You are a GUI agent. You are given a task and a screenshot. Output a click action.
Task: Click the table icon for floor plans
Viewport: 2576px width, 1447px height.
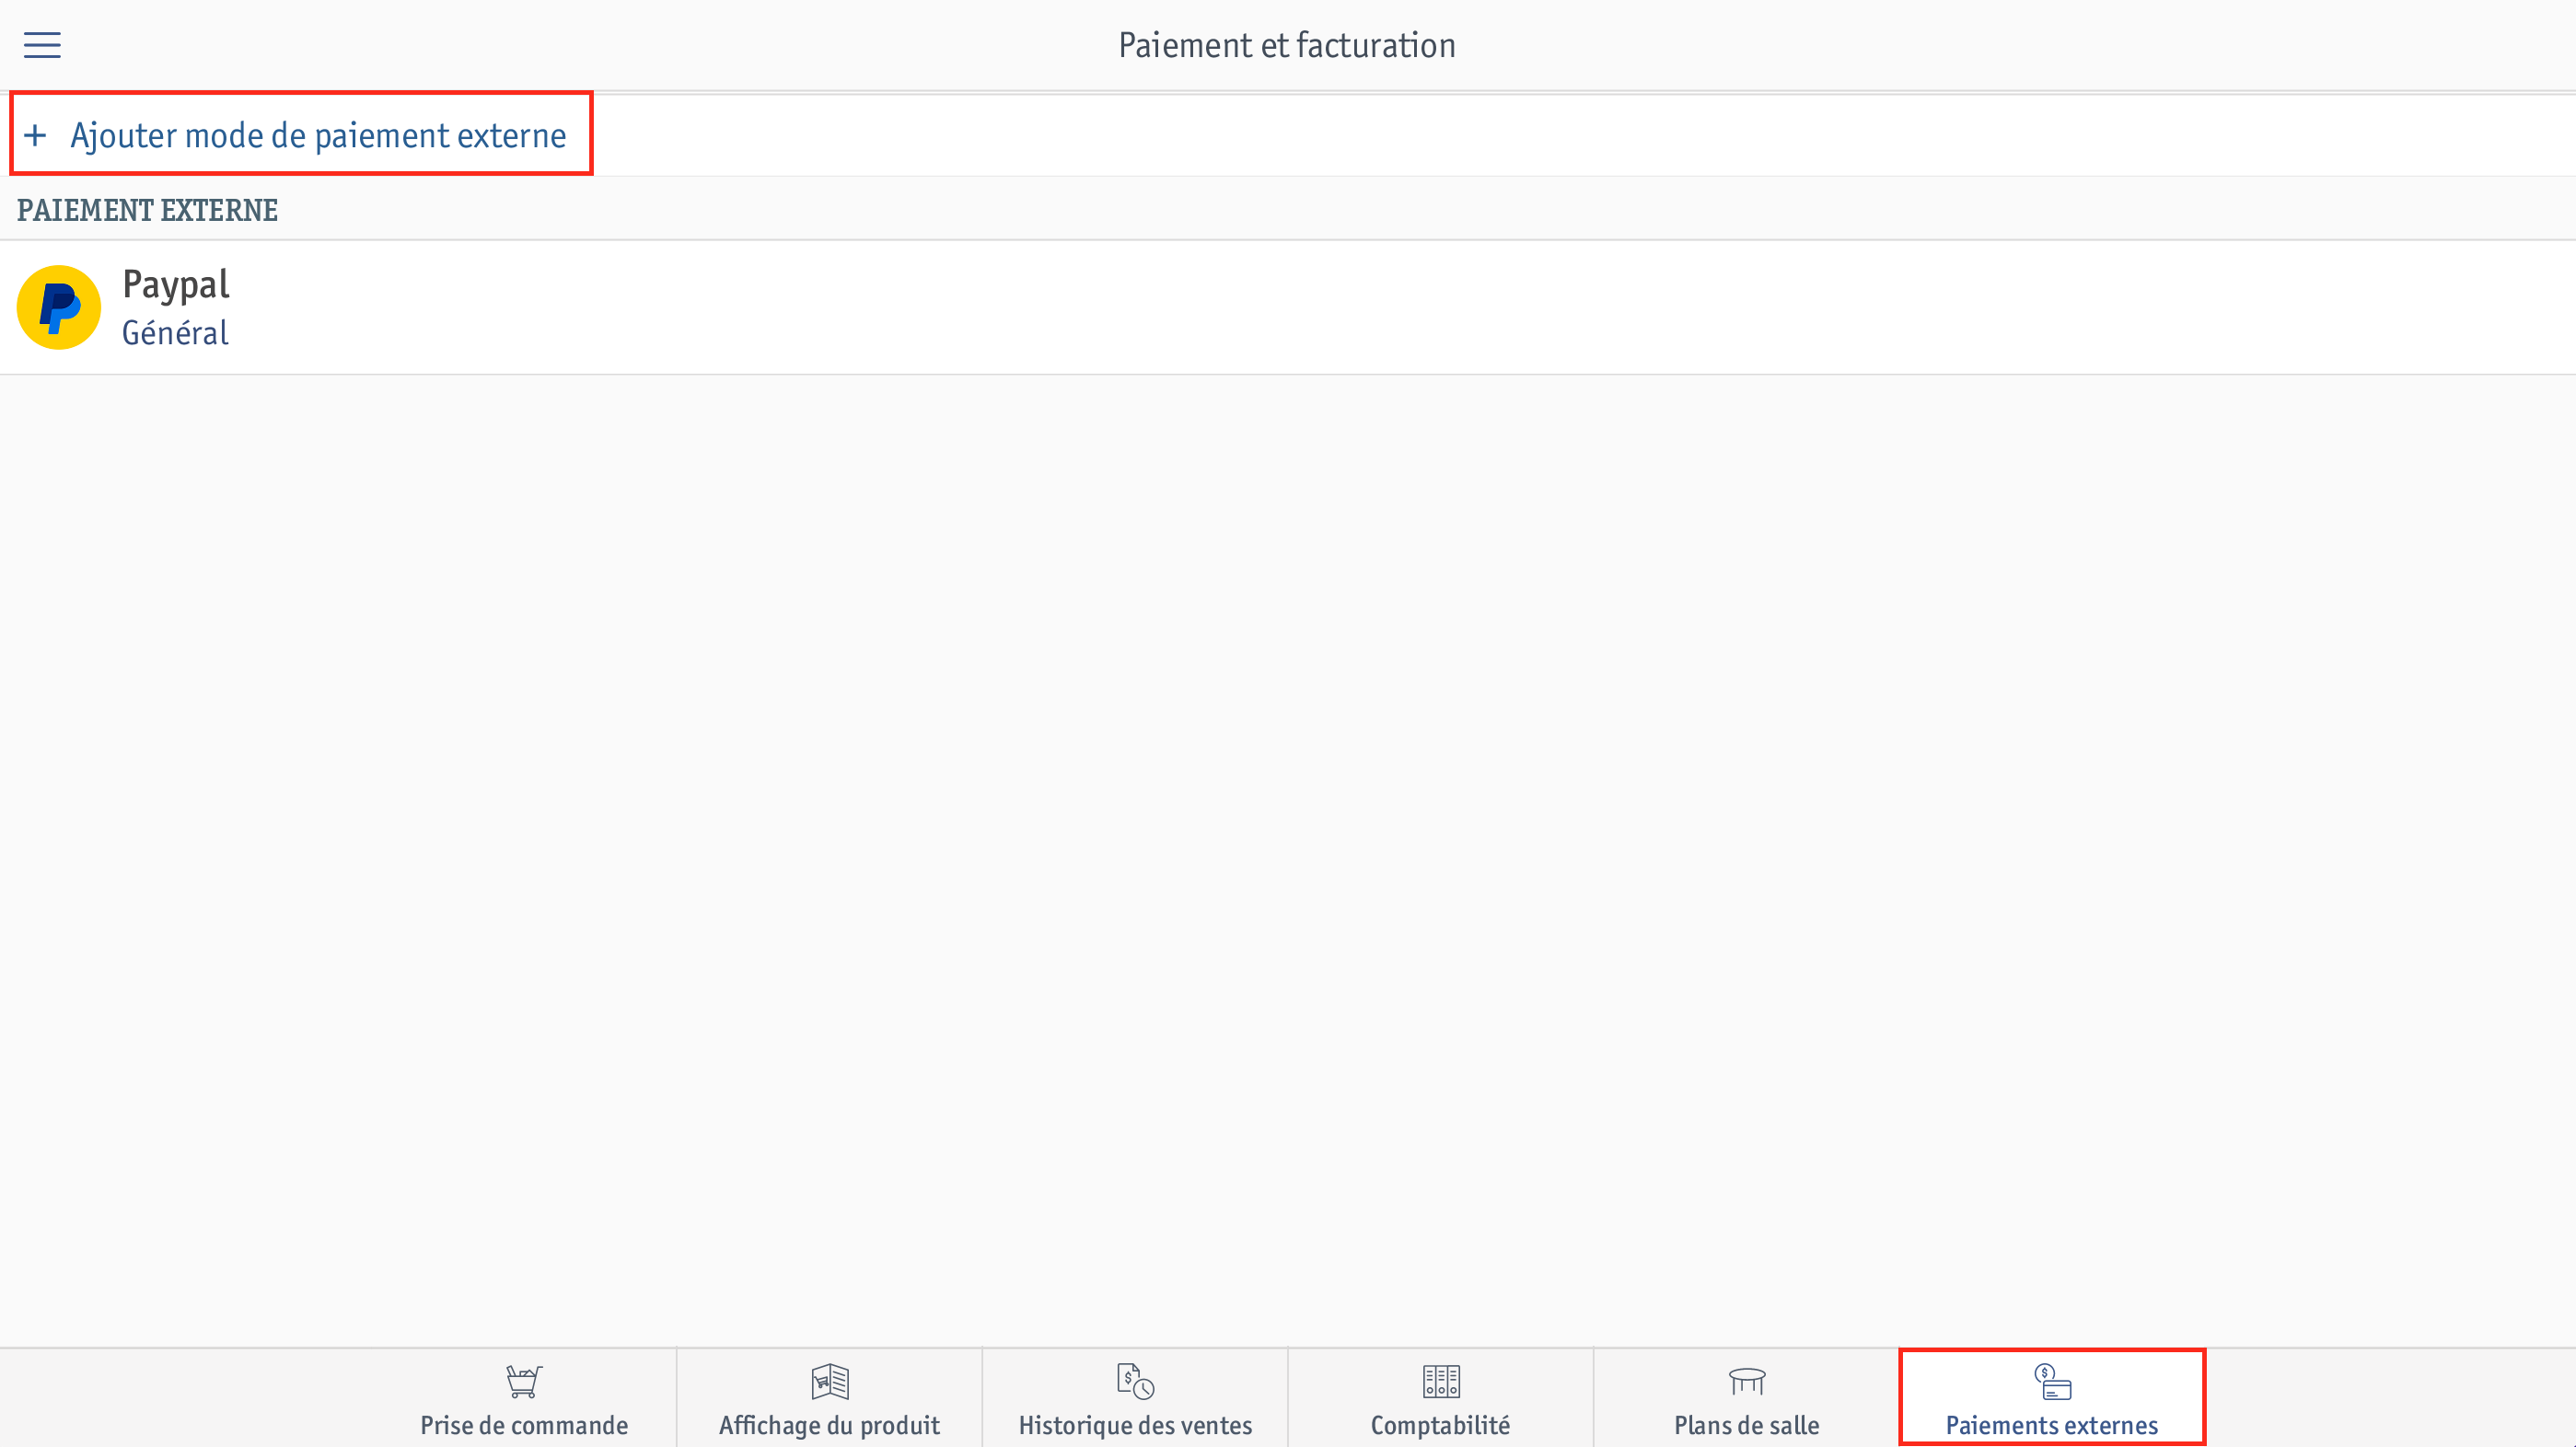[1747, 1381]
